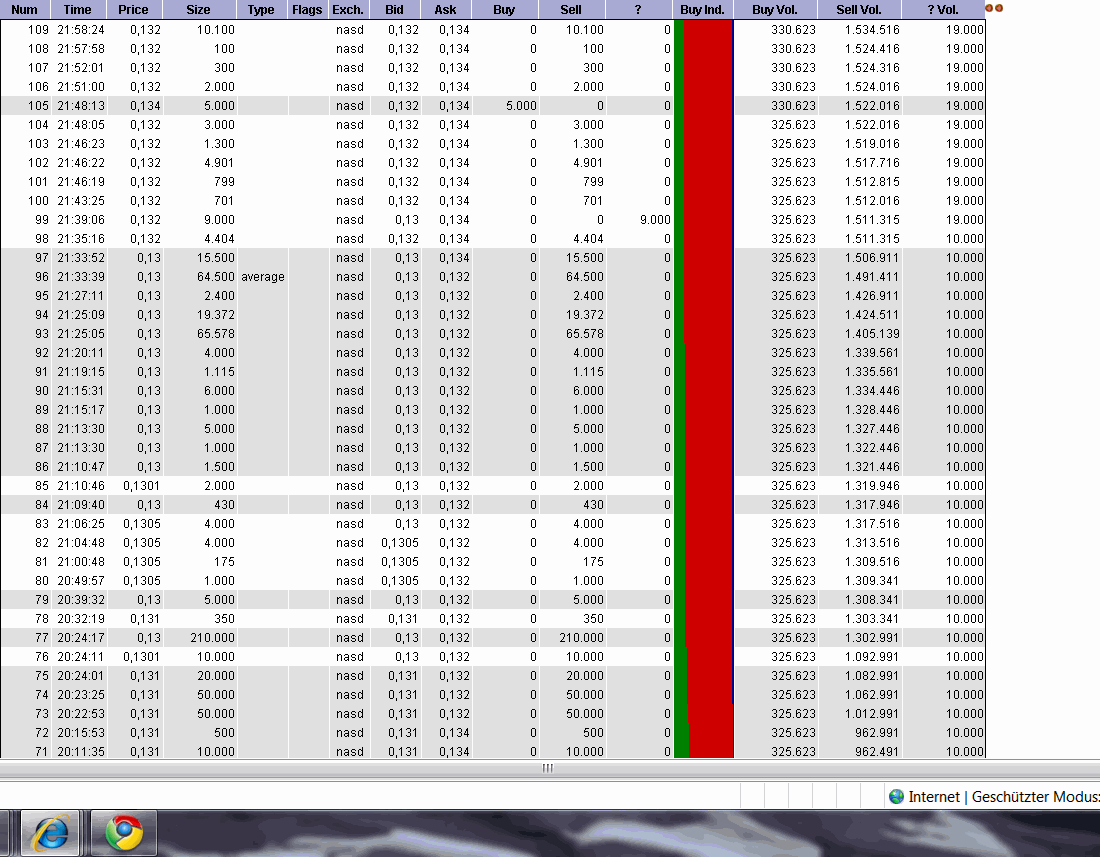
Task: Sort by the Price column header
Action: (x=133, y=10)
